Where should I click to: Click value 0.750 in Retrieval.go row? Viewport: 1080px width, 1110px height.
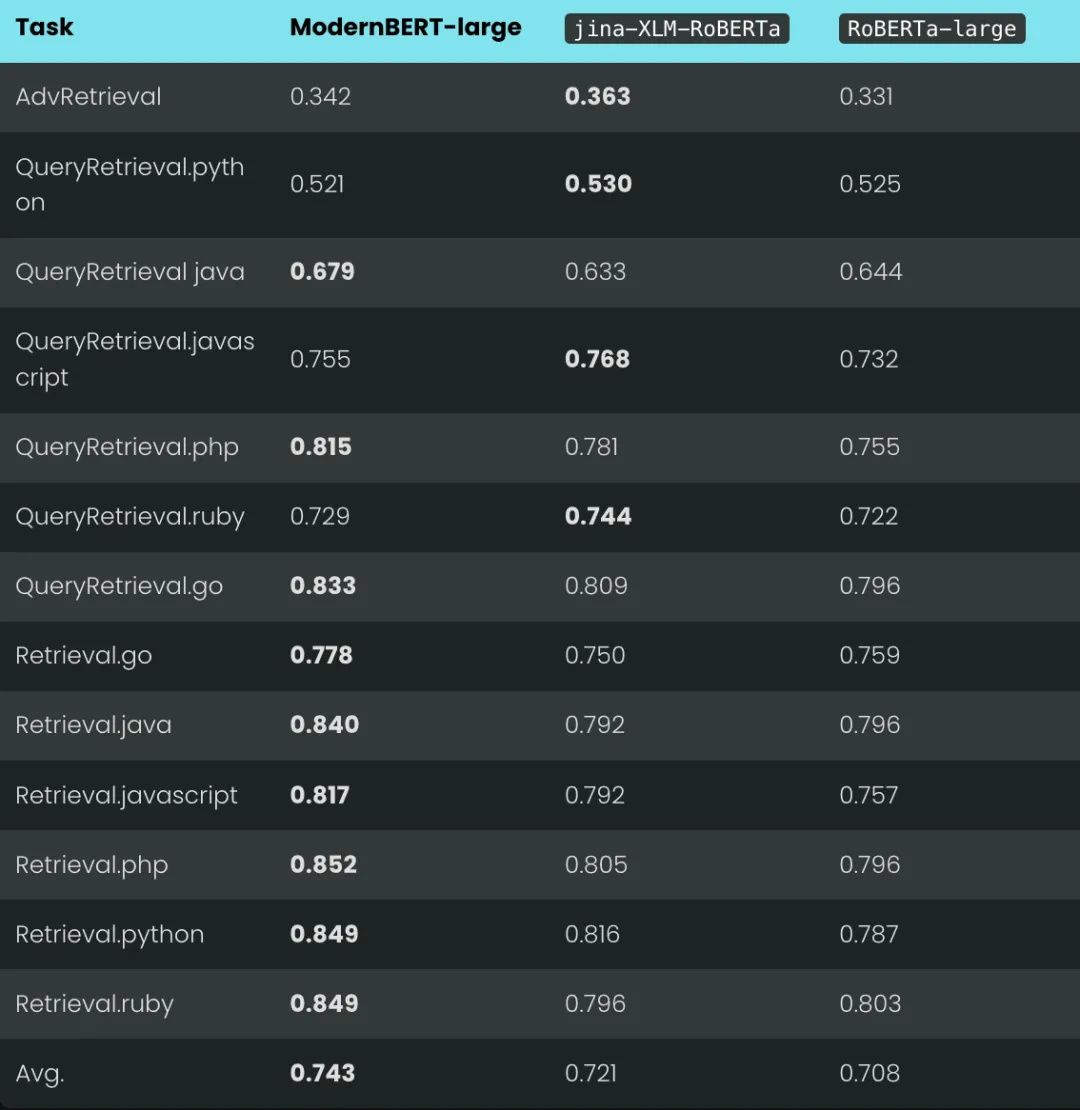tap(594, 655)
